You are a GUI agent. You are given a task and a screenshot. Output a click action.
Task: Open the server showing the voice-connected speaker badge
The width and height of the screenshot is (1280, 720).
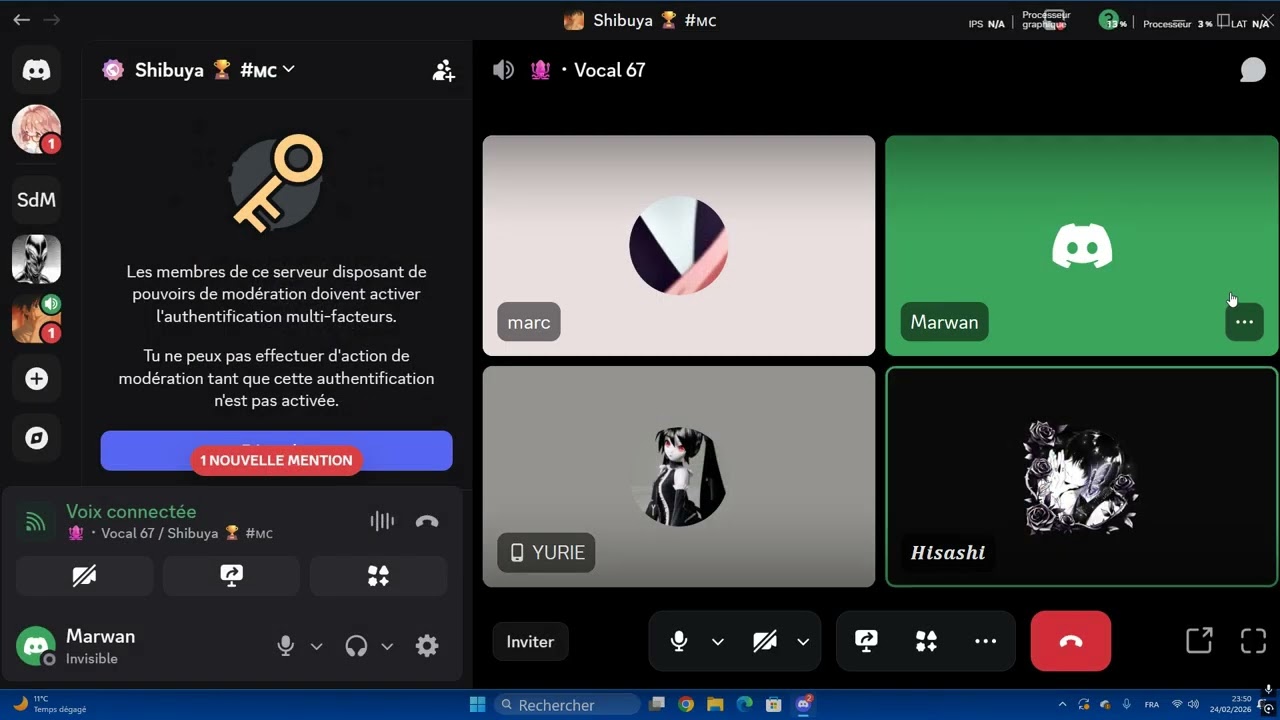pyautogui.click(x=36, y=319)
